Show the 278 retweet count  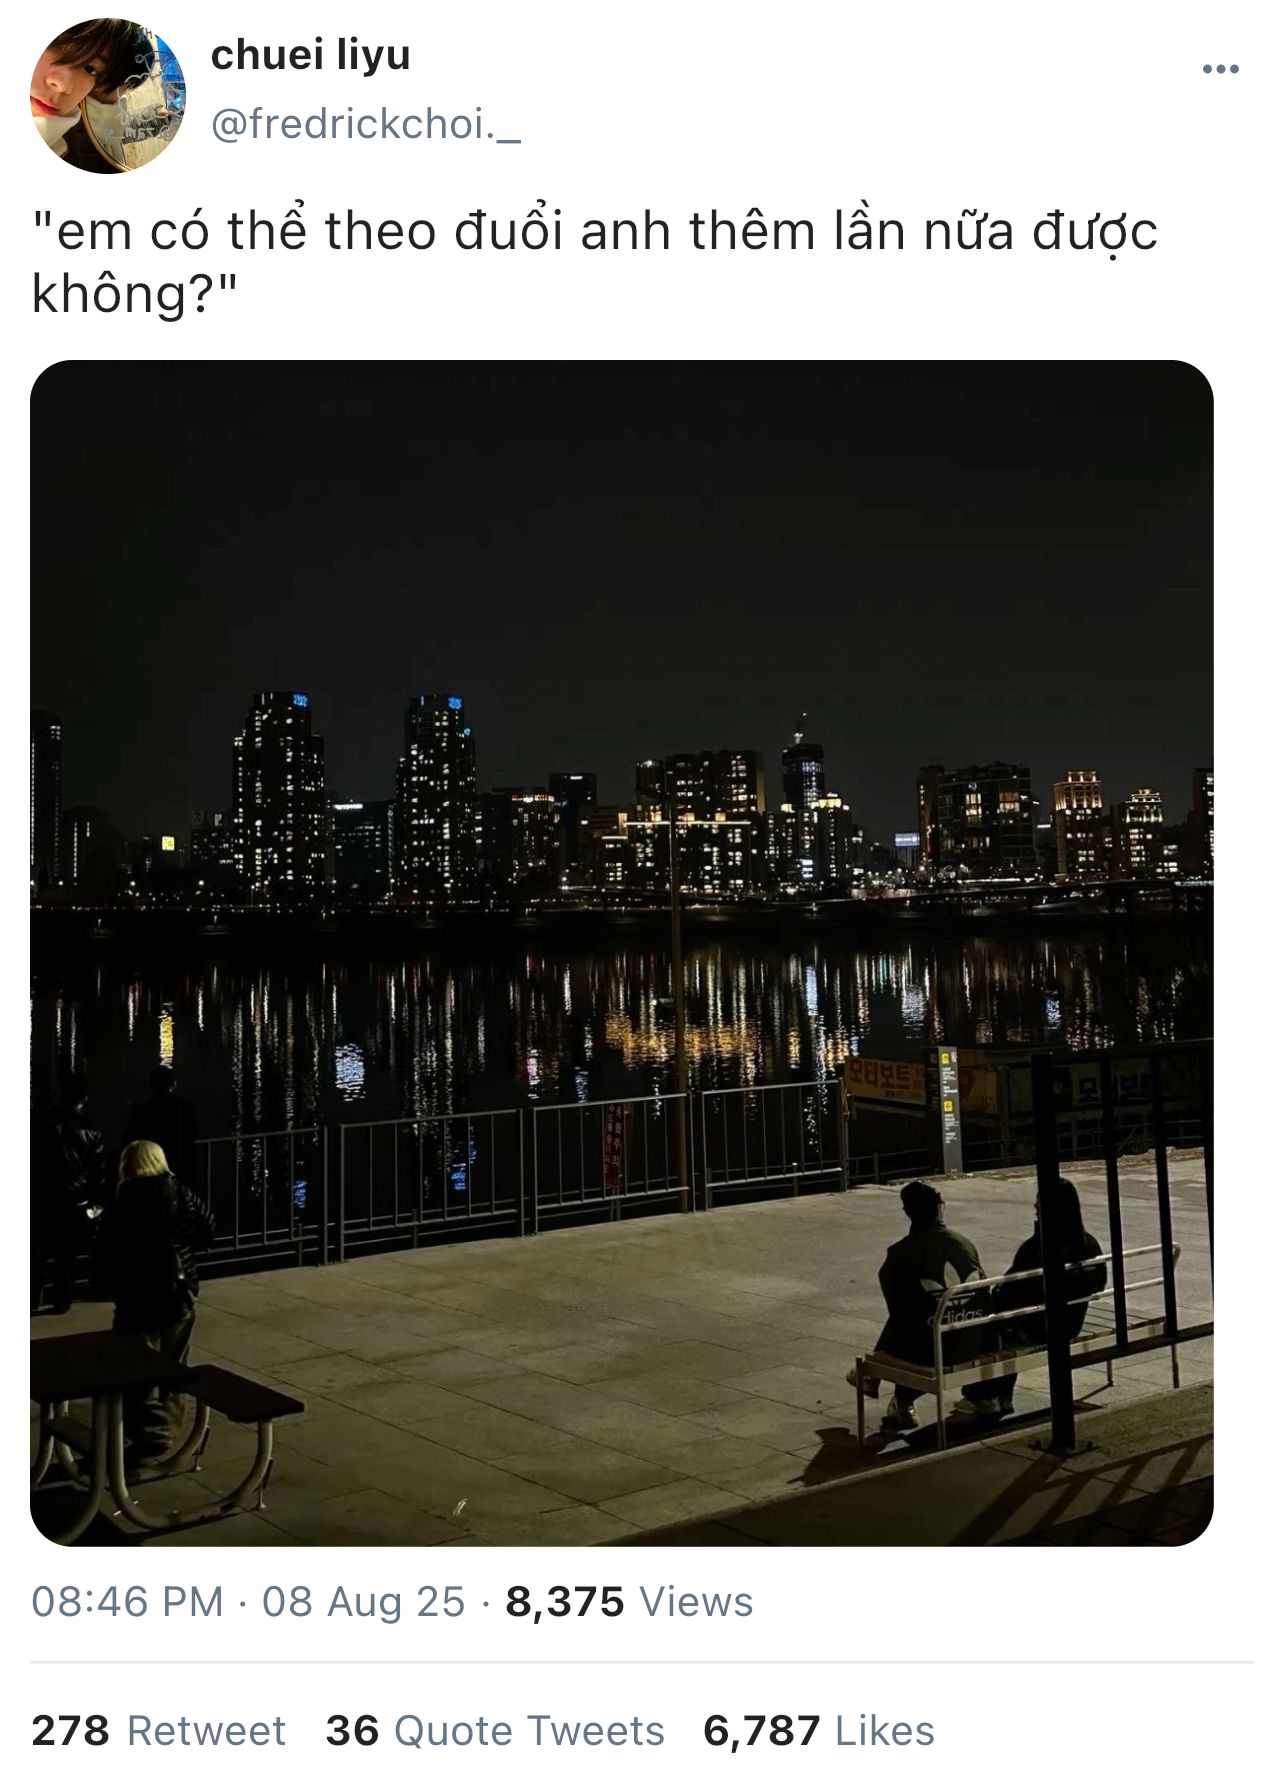(x=70, y=1731)
